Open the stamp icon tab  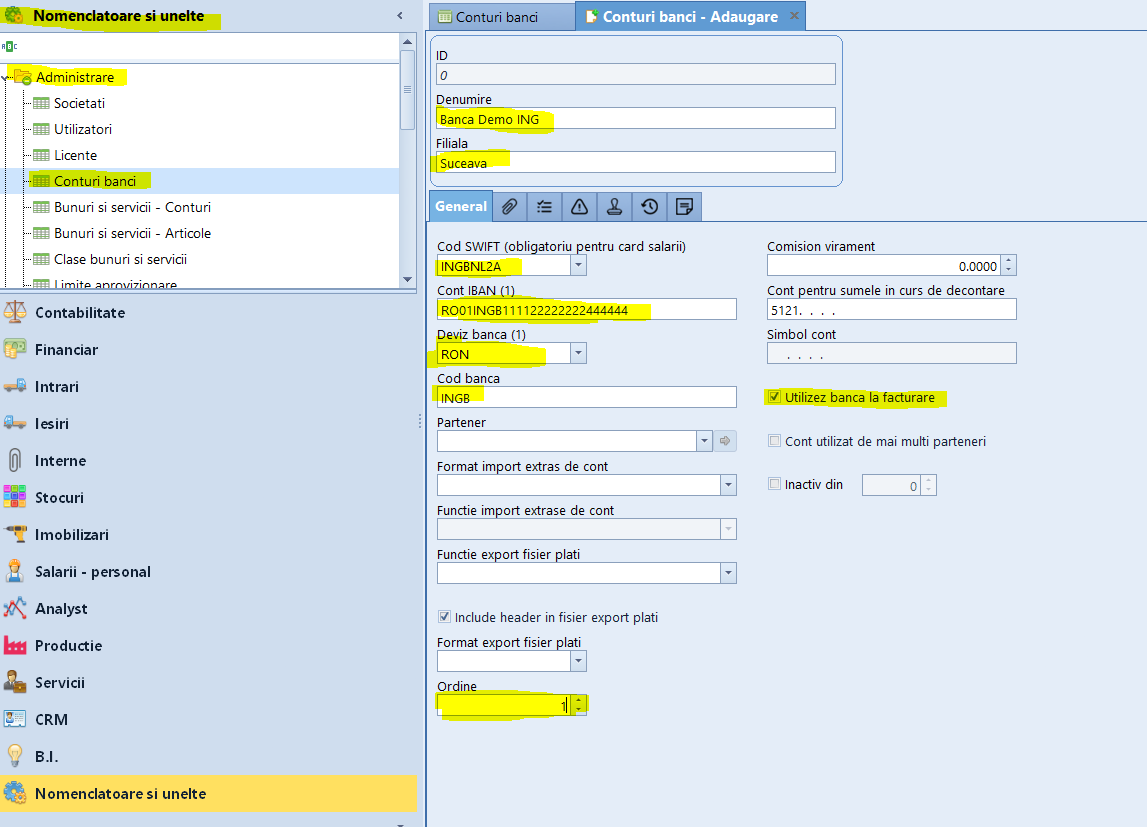(614, 207)
